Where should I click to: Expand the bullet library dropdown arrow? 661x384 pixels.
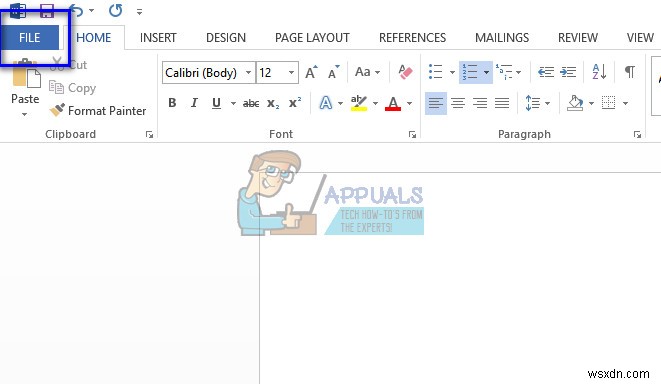(452, 73)
